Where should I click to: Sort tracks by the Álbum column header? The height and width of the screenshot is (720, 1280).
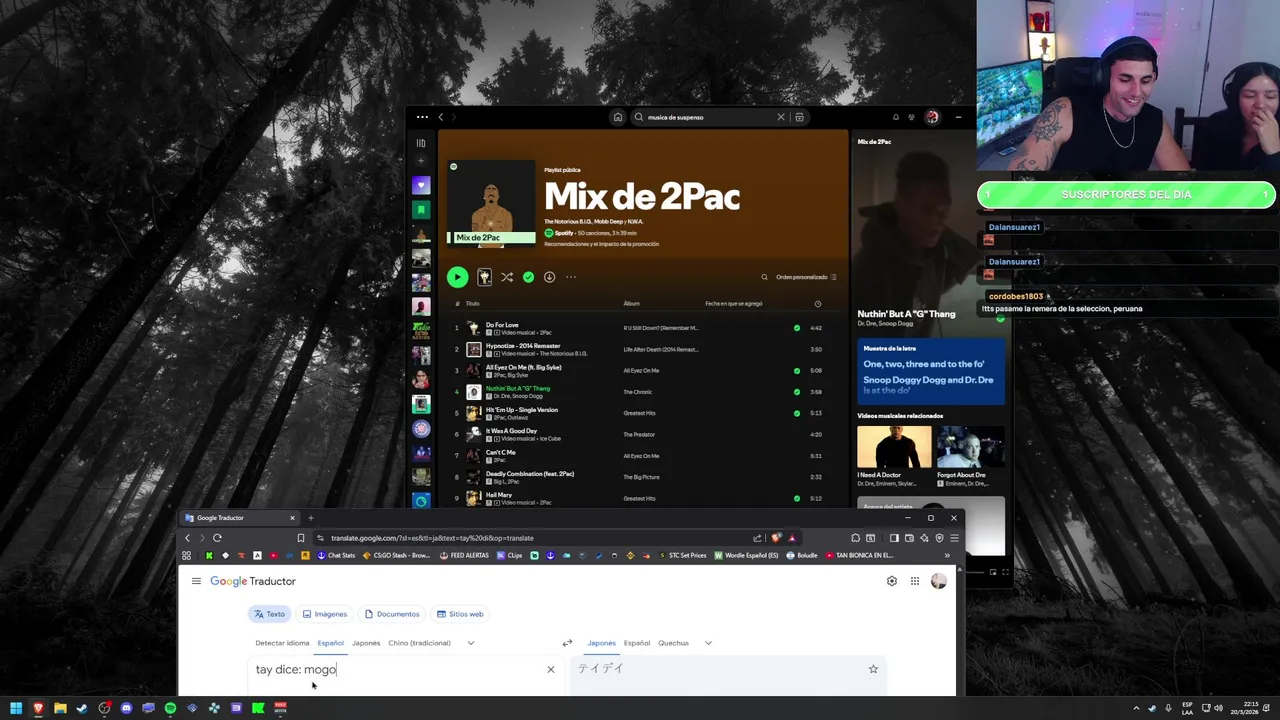[631, 304]
